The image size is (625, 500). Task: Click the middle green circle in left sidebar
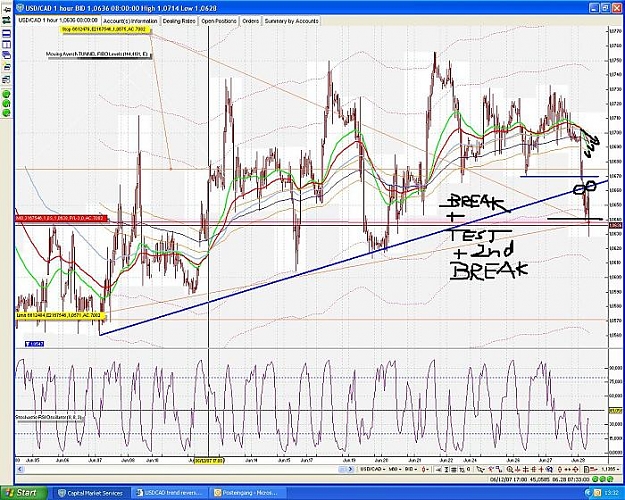coord(6,104)
